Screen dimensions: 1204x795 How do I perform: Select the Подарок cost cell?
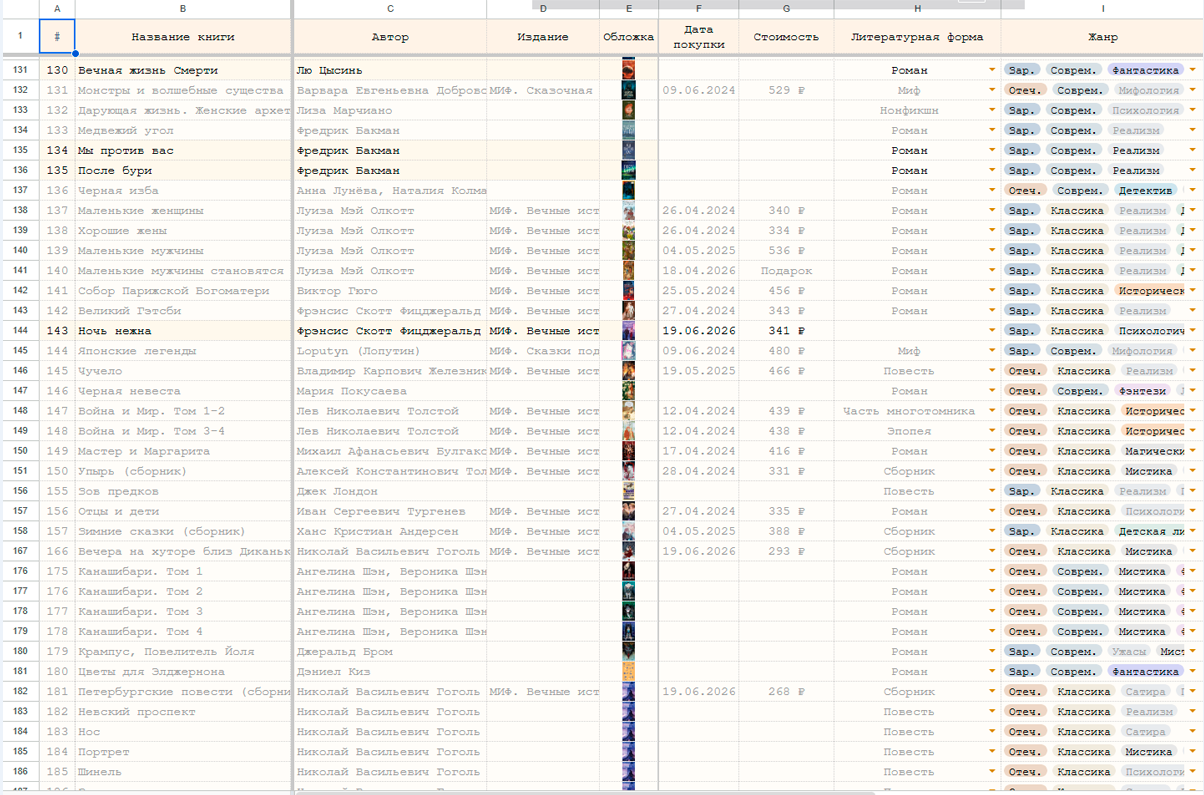point(786,271)
